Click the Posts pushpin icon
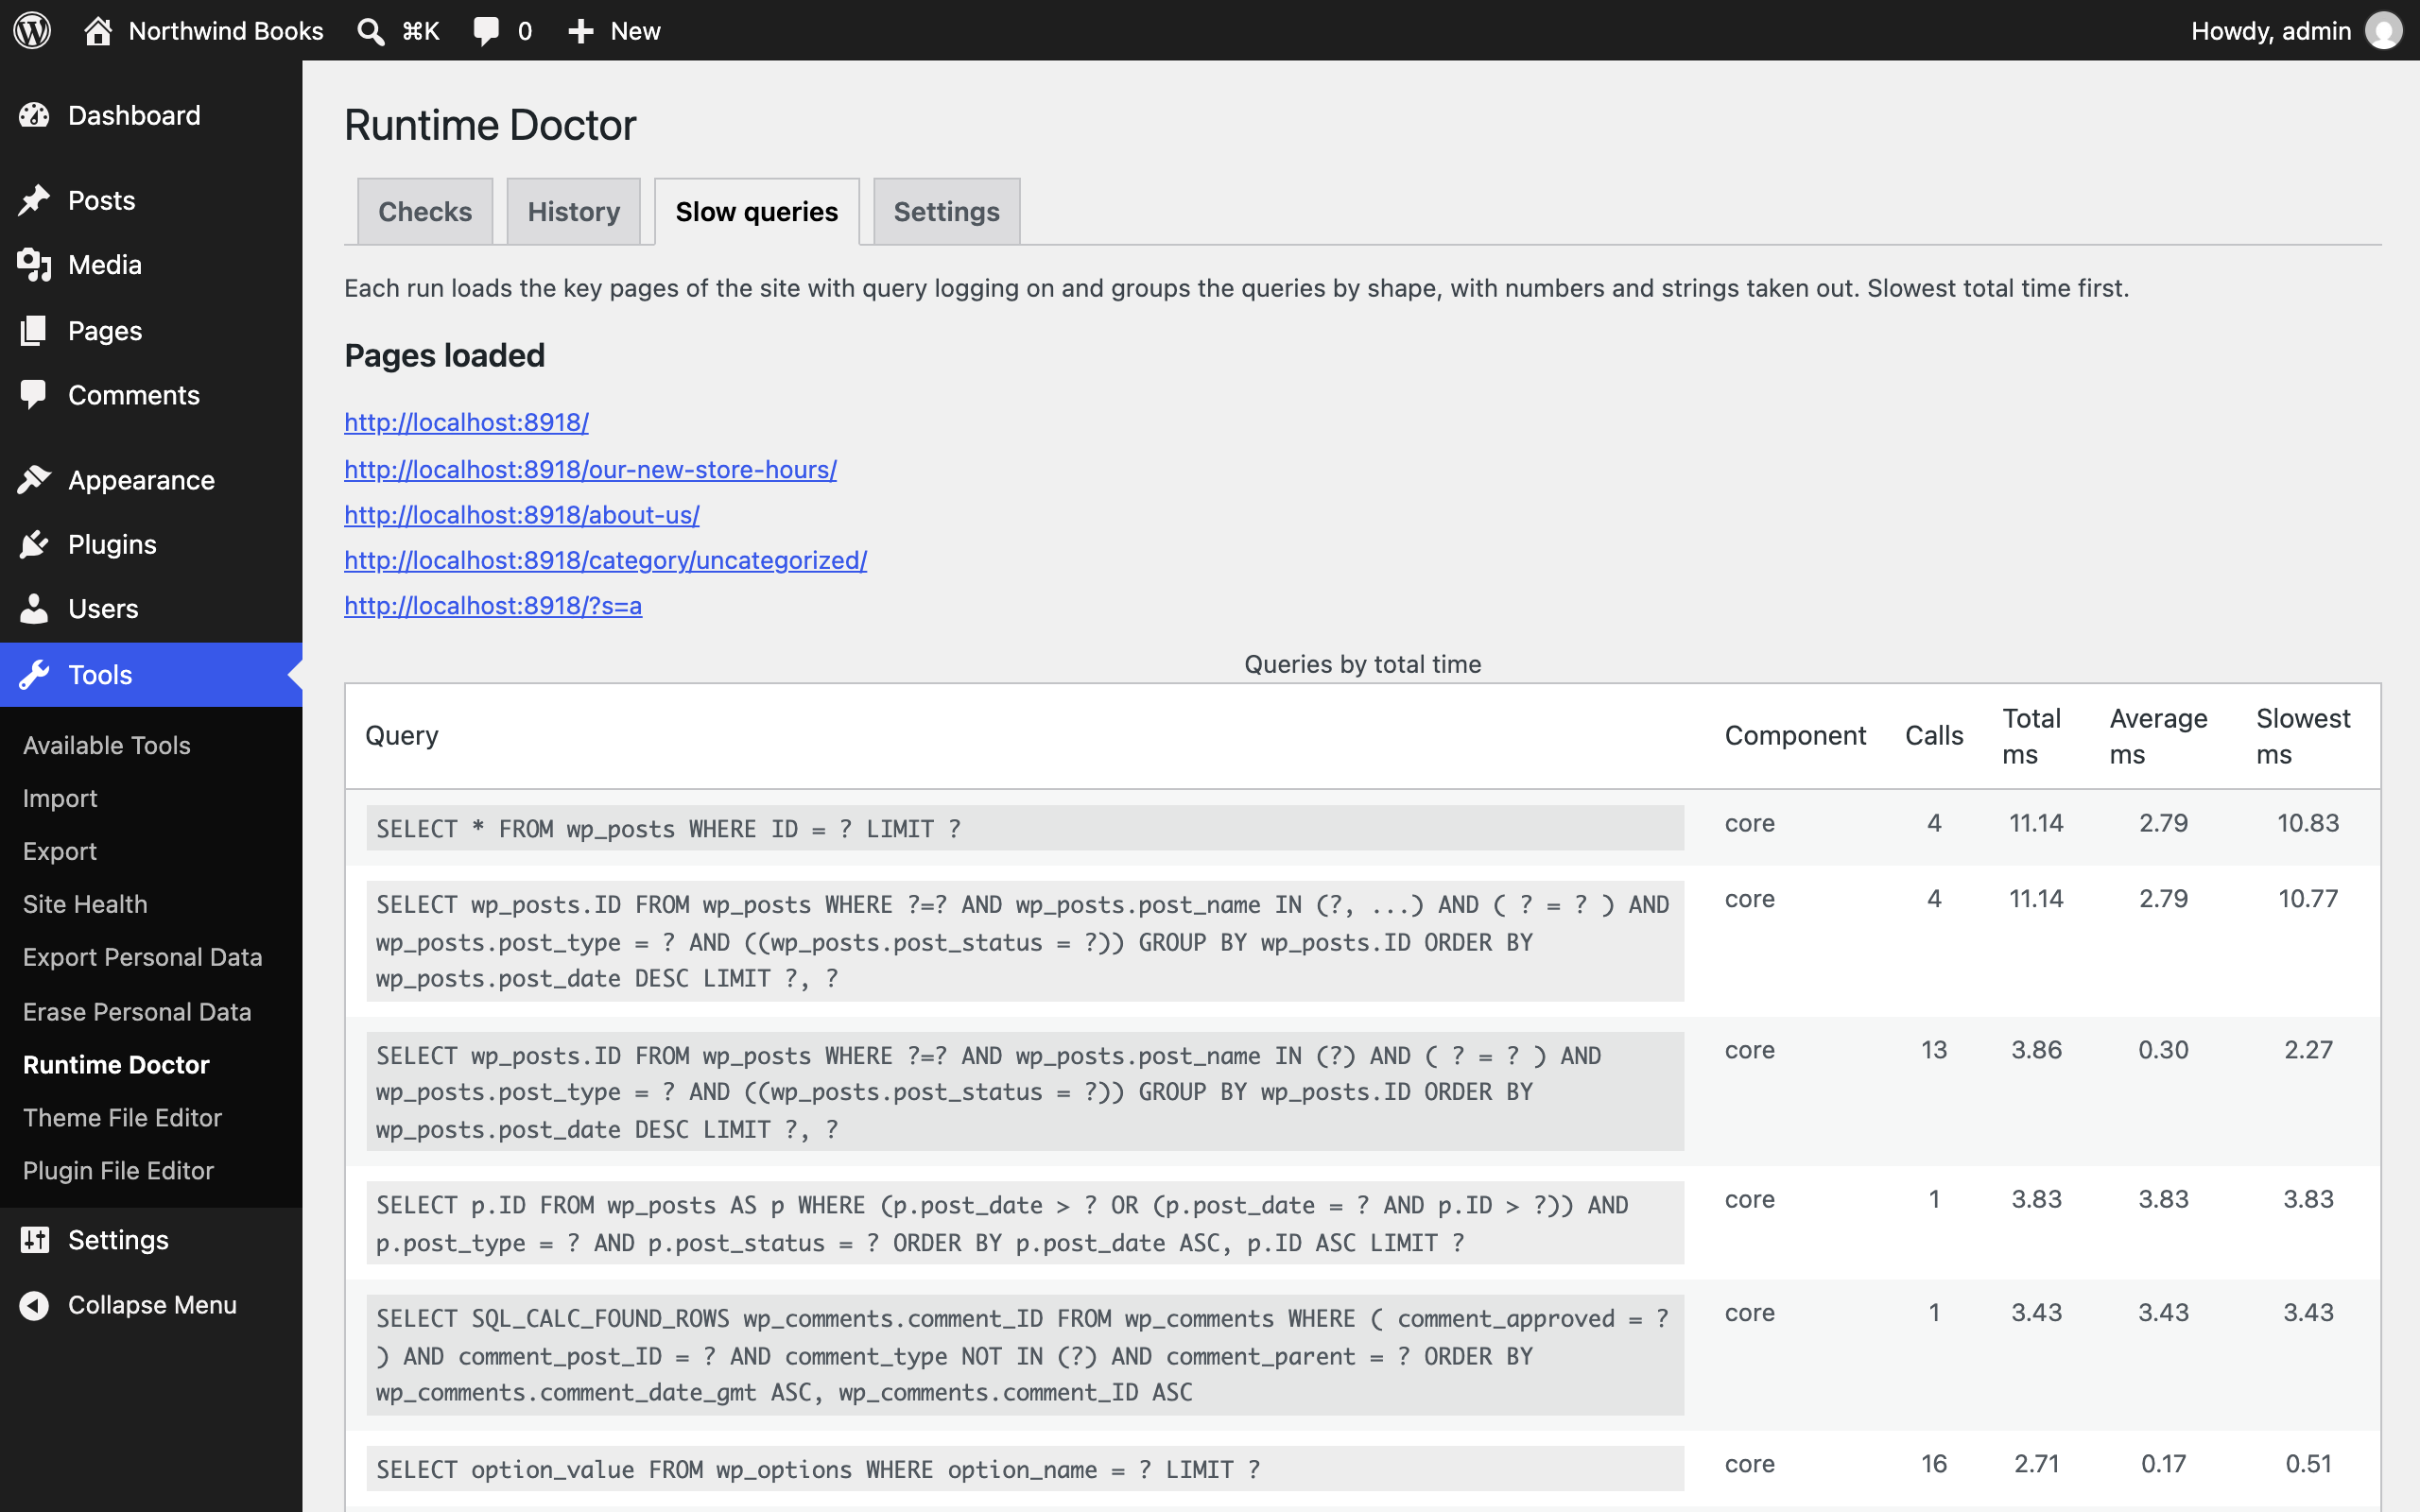Viewport: 2420px width, 1512px height. [34, 200]
